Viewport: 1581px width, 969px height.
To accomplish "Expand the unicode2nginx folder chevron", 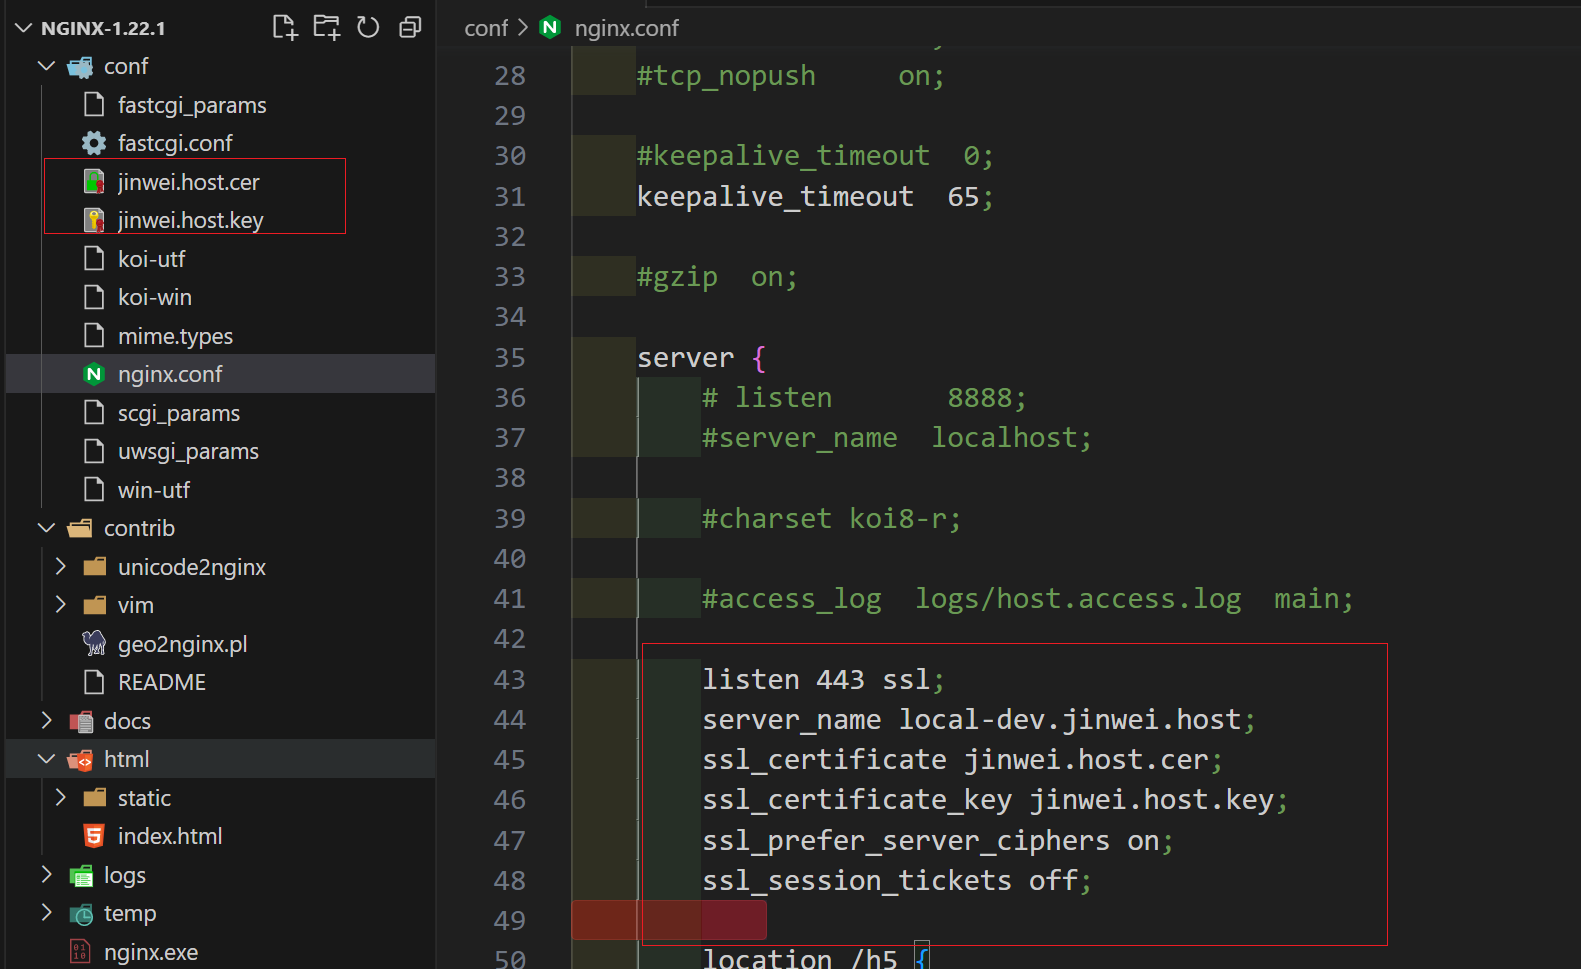I will click(60, 566).
